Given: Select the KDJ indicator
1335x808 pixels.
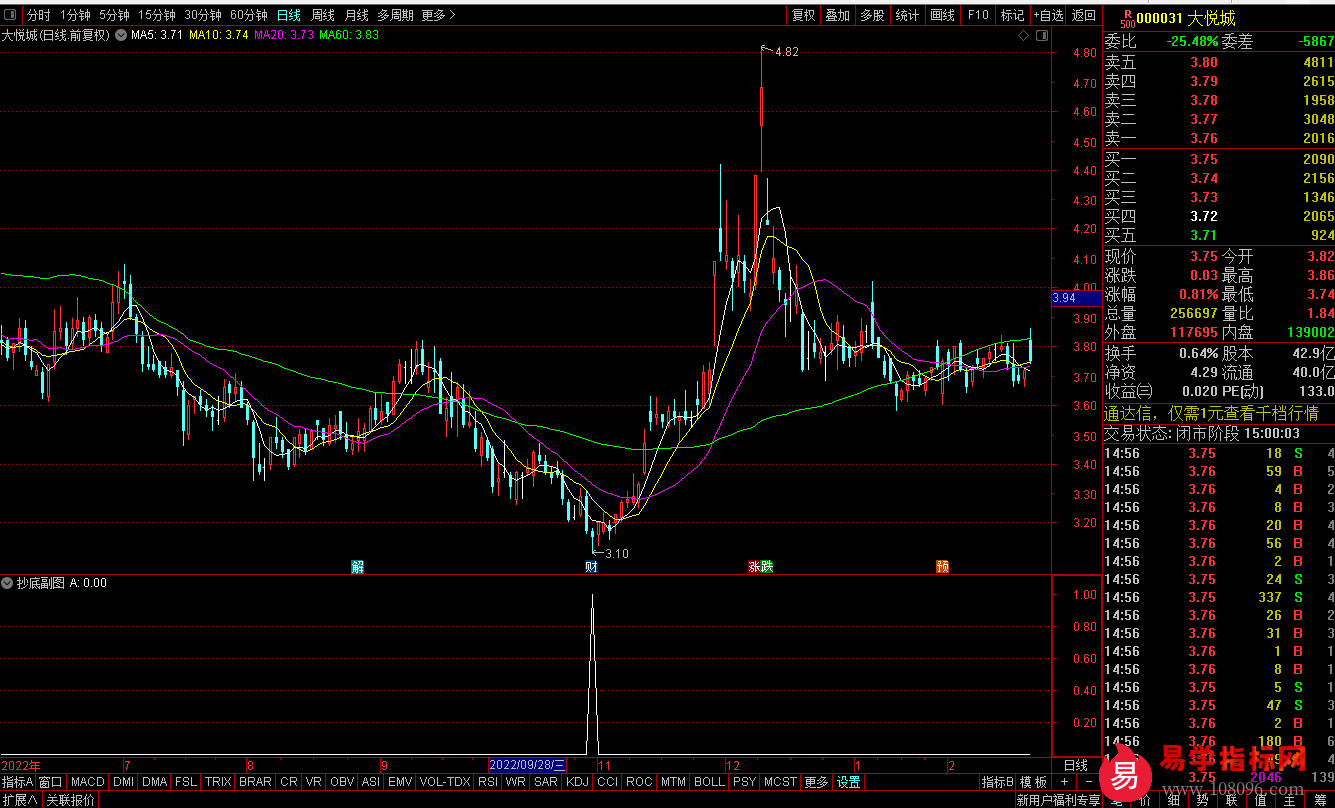Looking at the screenshot, I should coord(578,782).
